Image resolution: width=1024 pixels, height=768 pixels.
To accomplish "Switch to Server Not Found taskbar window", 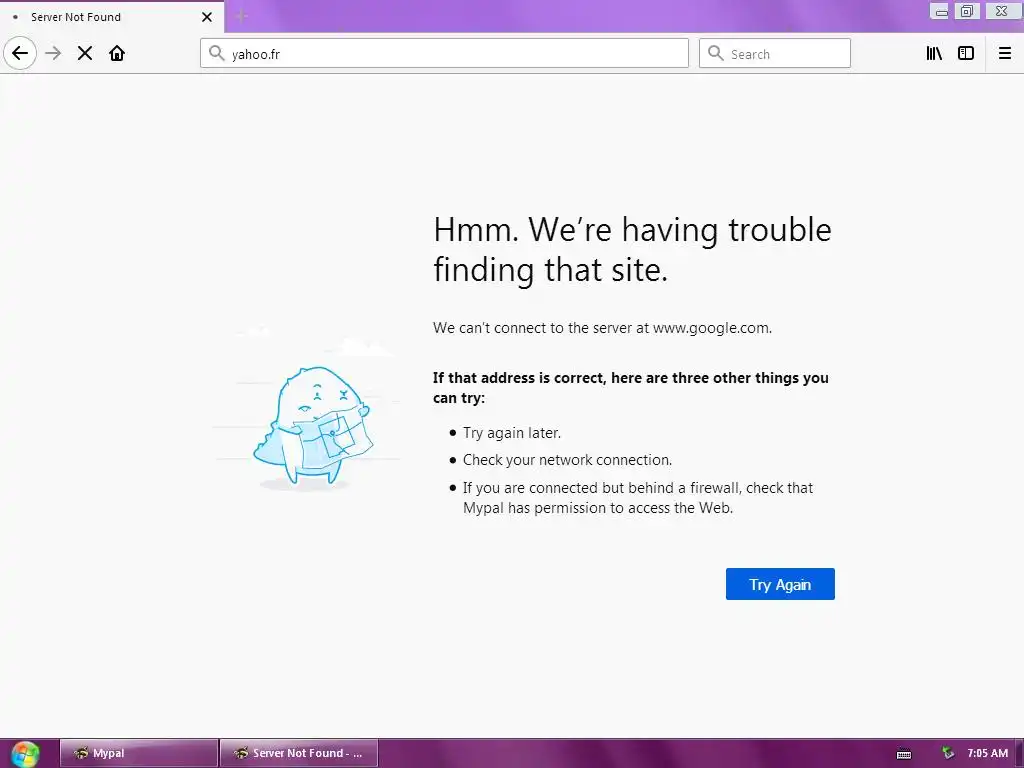I will [299, 753].
